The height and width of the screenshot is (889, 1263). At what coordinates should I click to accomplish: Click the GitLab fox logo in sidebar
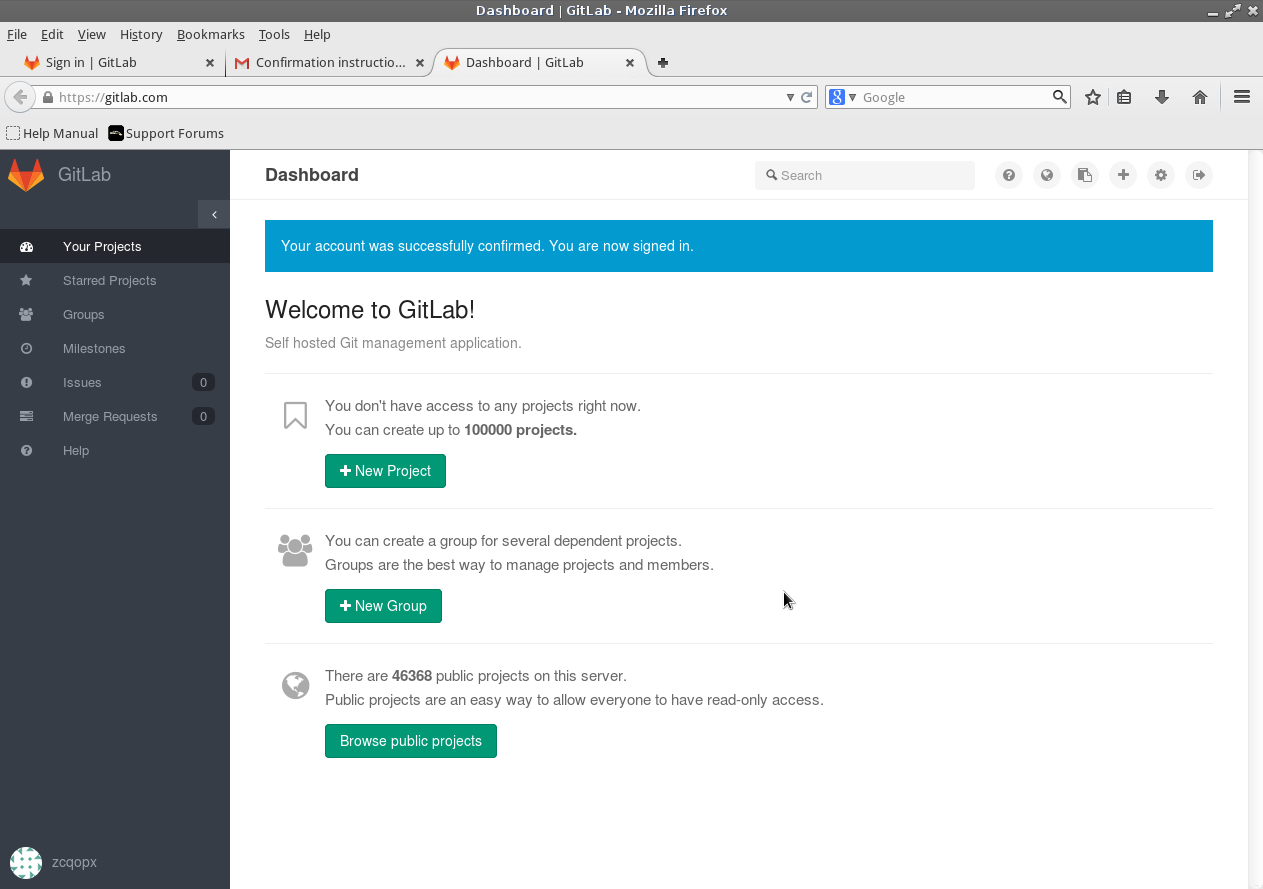click(26, 174)
